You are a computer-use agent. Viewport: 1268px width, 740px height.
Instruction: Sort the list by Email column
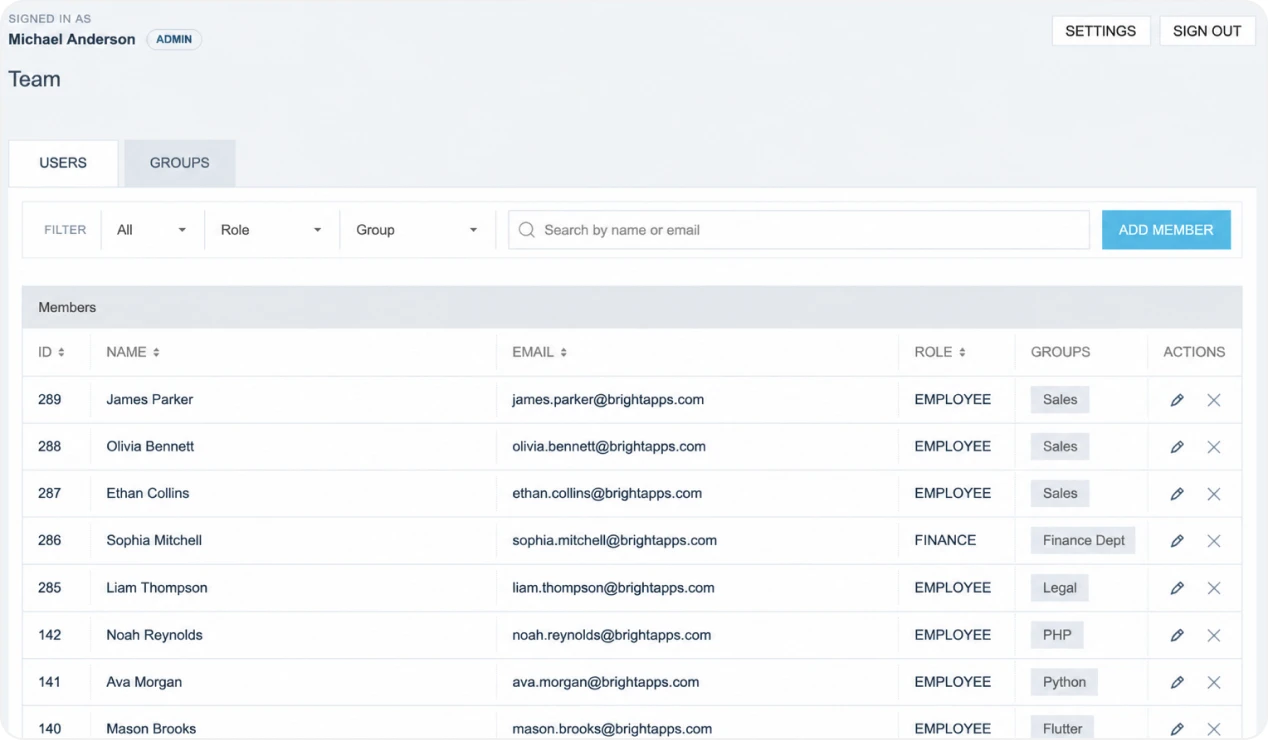[540, 352]
